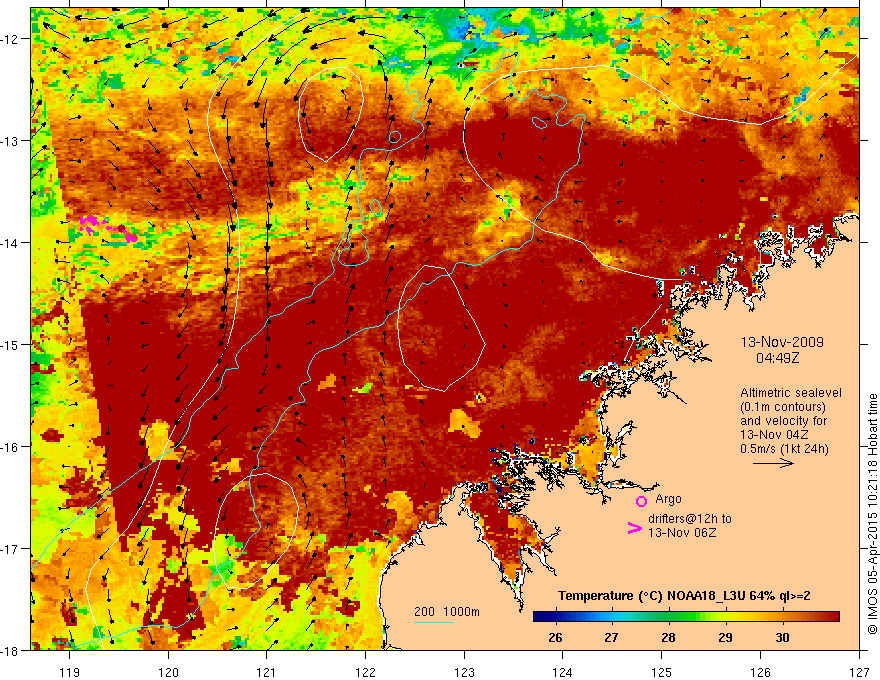Click the latitude axis label -12
Viewport: 880px width, 680px height.
pyautogui.click(x=10, y=39)
